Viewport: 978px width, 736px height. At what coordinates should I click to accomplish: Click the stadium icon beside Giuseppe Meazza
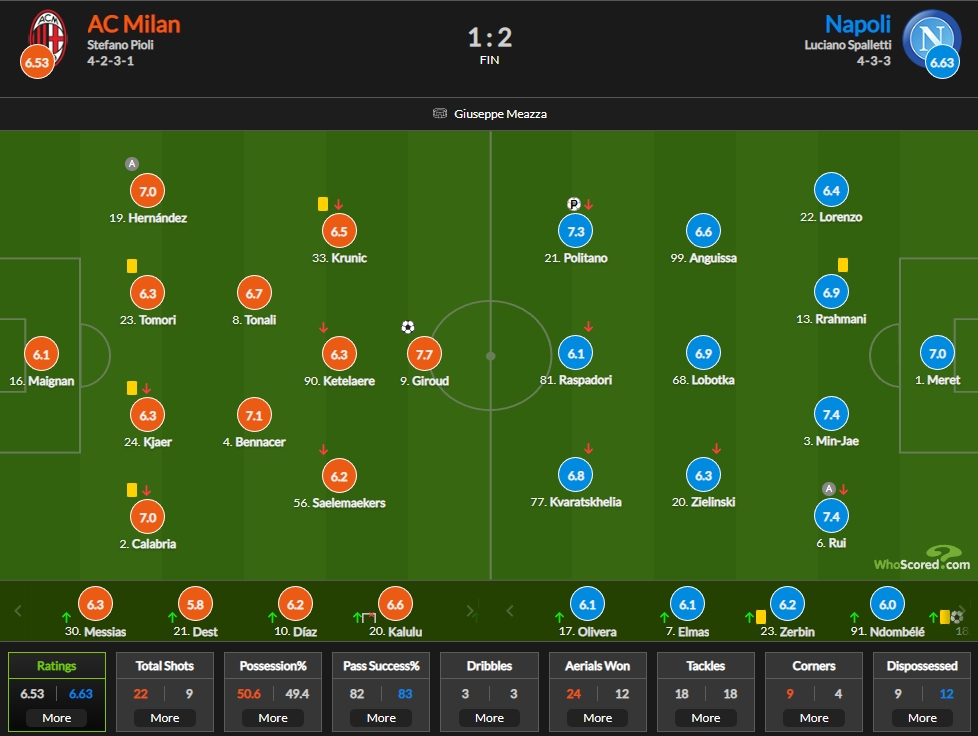(440, 114)
